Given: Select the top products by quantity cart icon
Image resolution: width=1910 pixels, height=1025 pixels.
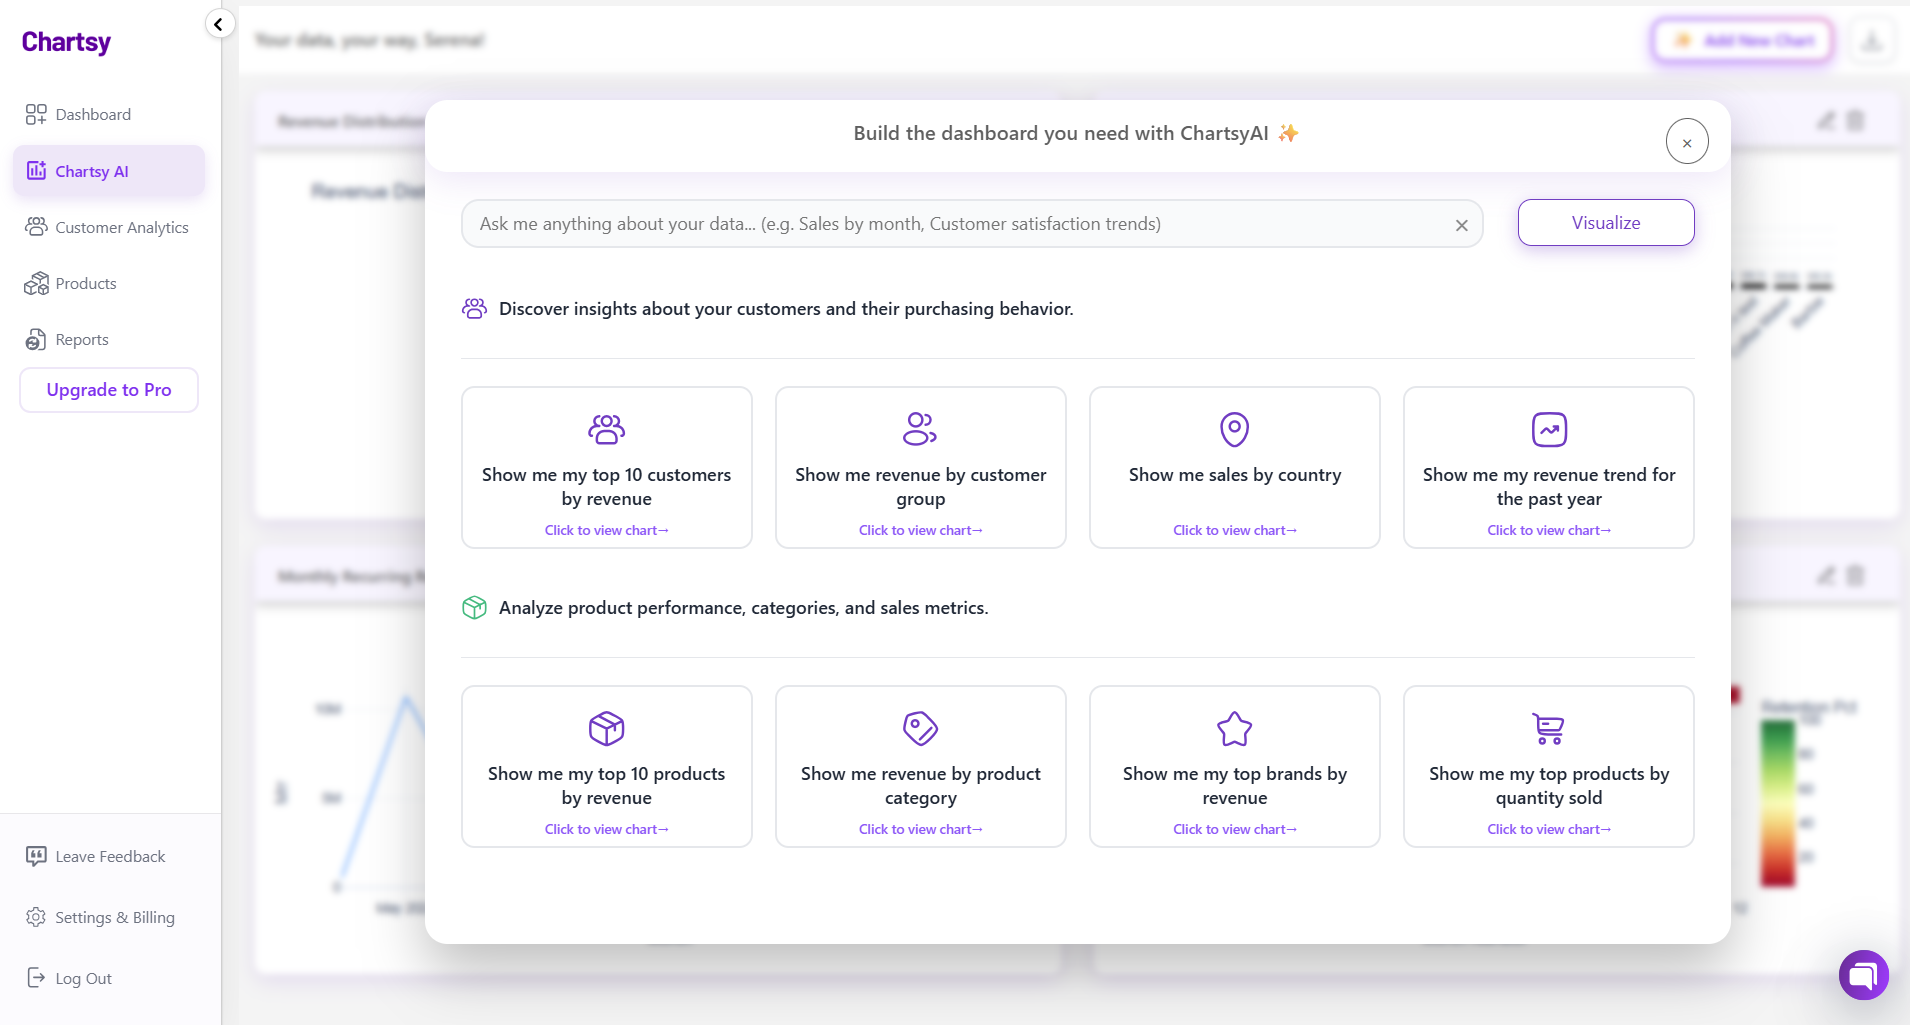Looking at the screenshot, I should [1548, 729].
